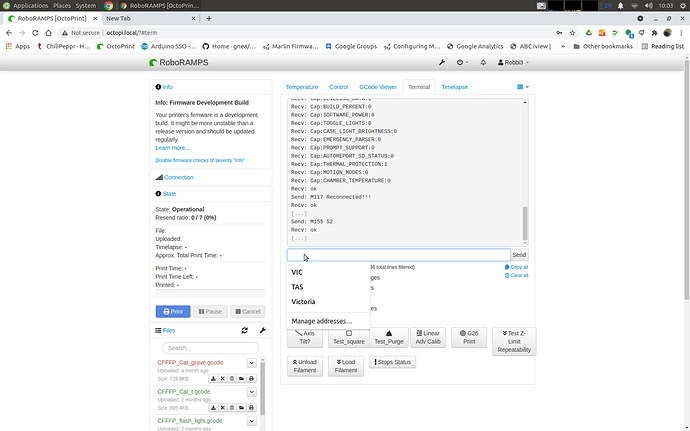Delete CFFFP_Cat_t.gcode with trash icon

coord(232,408)
